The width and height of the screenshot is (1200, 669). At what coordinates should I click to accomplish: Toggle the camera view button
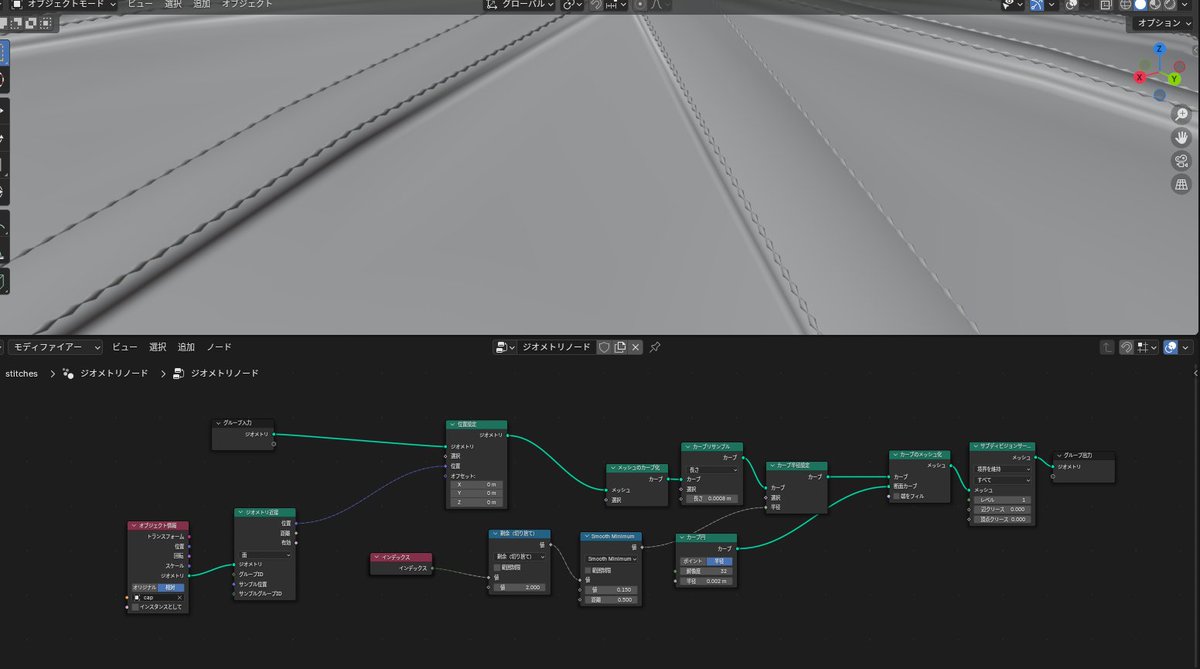pyautogui.click(x=1181, y=161)
